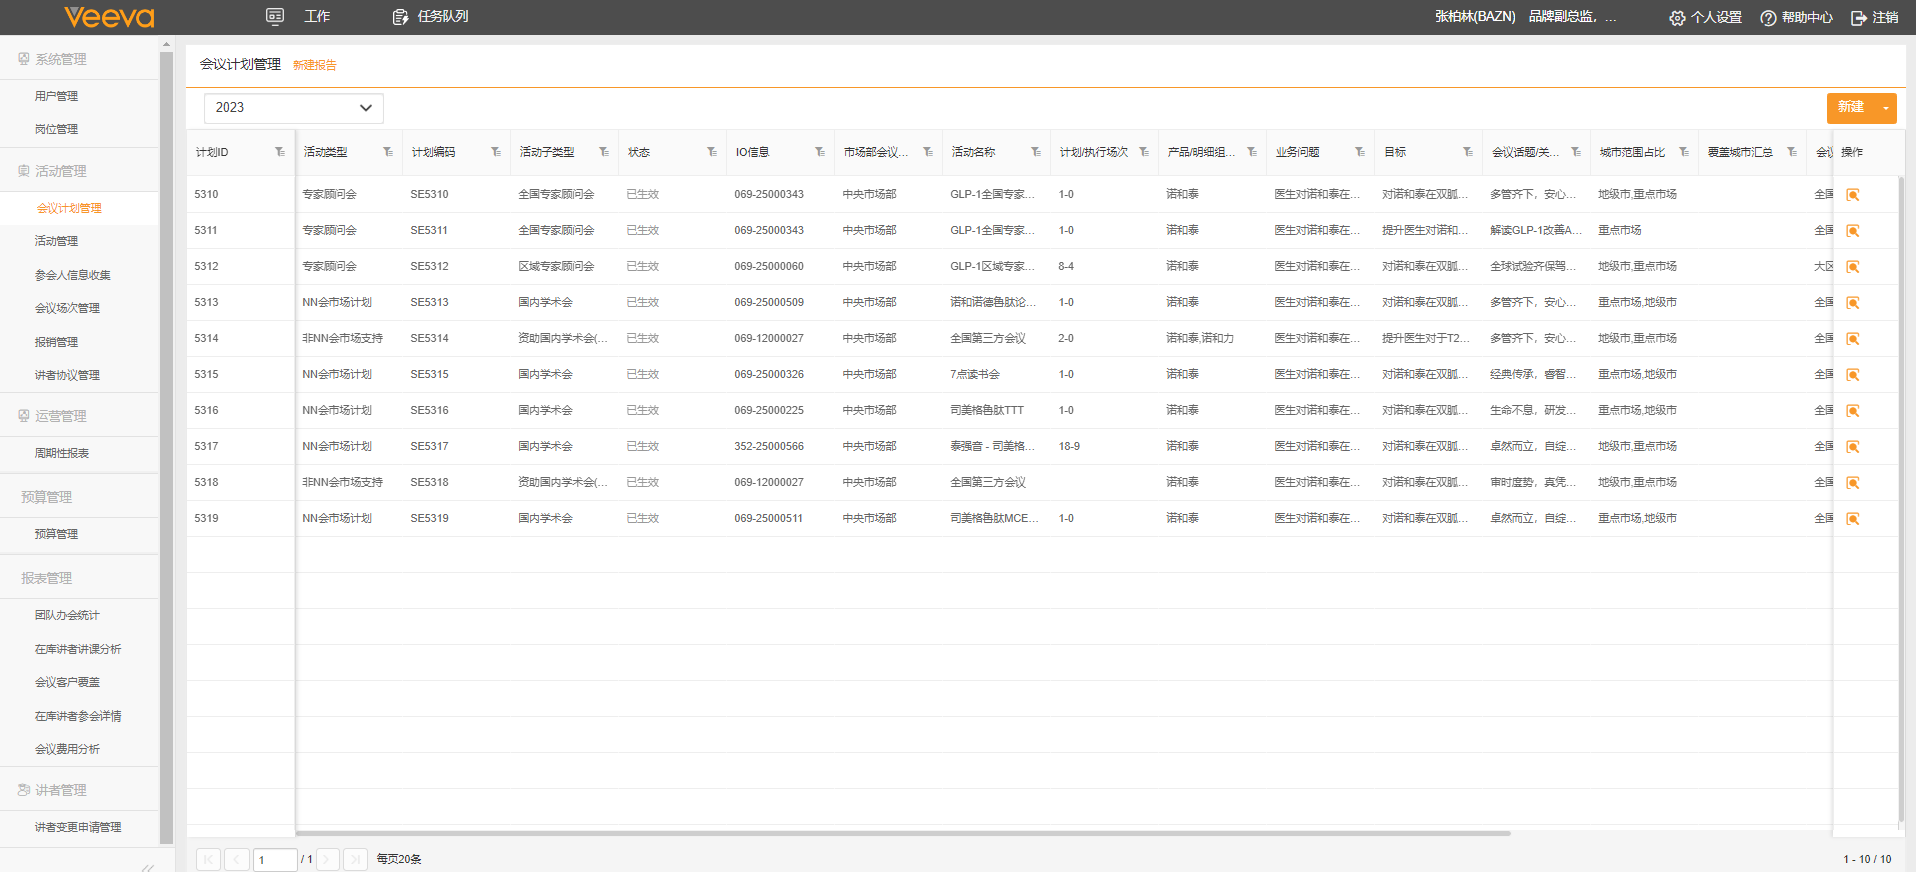Filter the 覆盖城市汇总 column
Screen dimensions: 1916x872
pos(1792,152)
